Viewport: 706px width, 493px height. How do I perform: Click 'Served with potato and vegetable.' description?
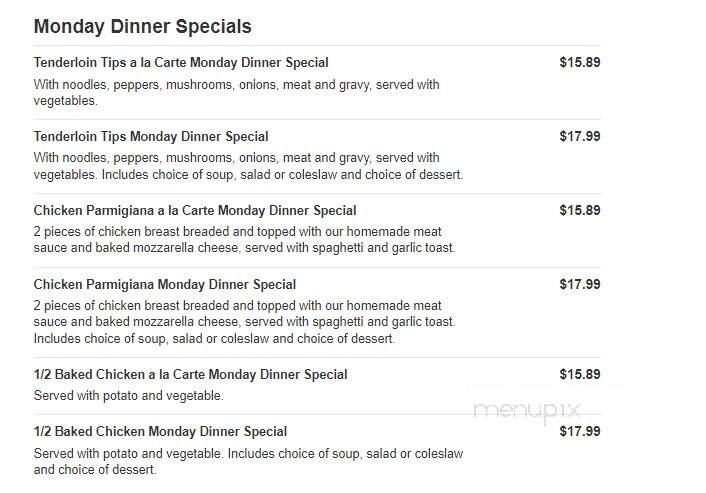tap(128, 396)
